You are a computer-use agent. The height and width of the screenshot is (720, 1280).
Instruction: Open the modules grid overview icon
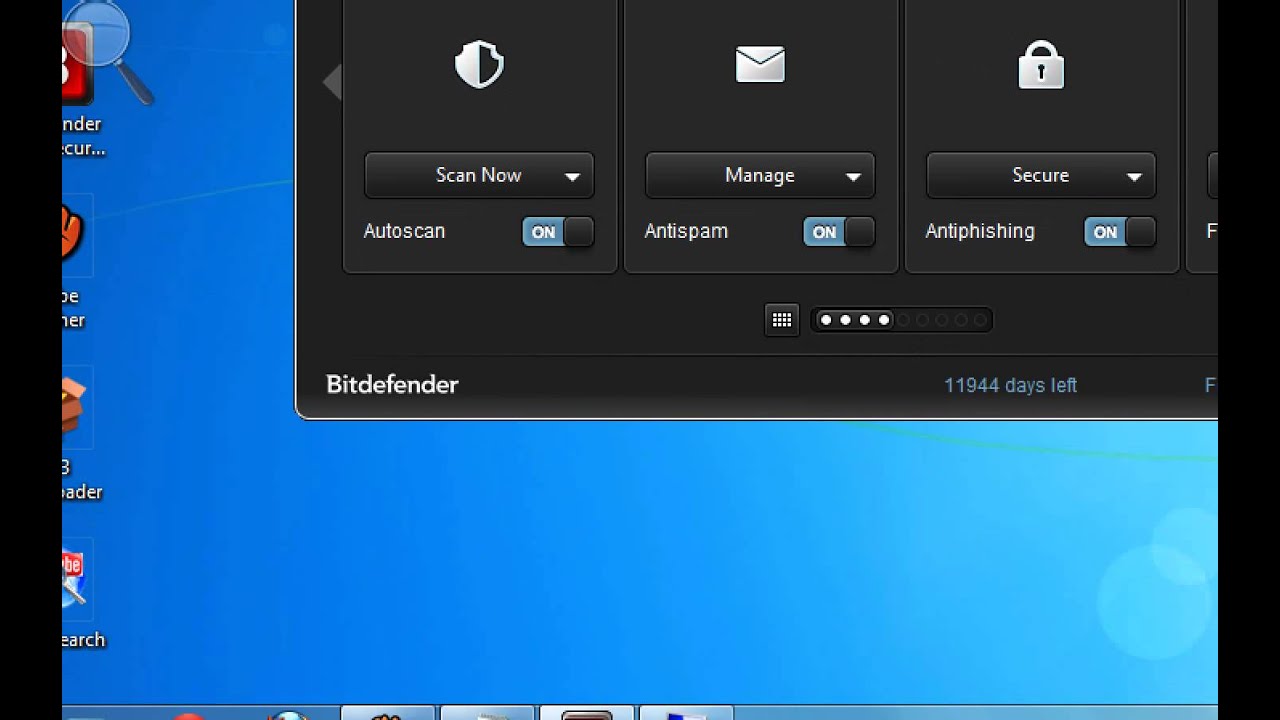click(782, 320)
